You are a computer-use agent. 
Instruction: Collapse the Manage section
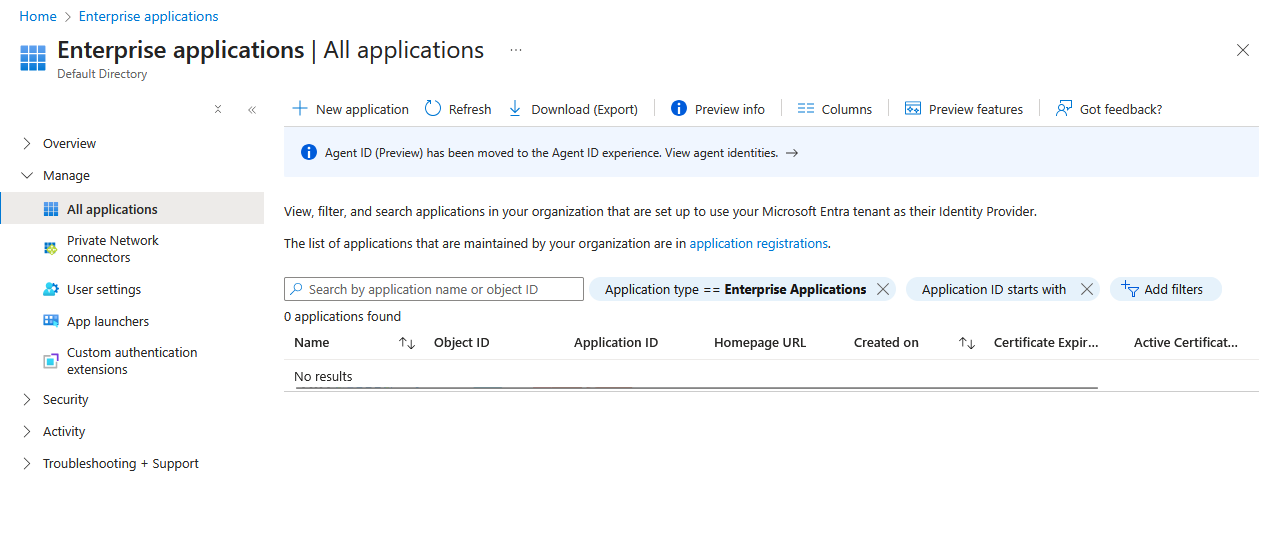pyautogui.click(x=27, y=175)
